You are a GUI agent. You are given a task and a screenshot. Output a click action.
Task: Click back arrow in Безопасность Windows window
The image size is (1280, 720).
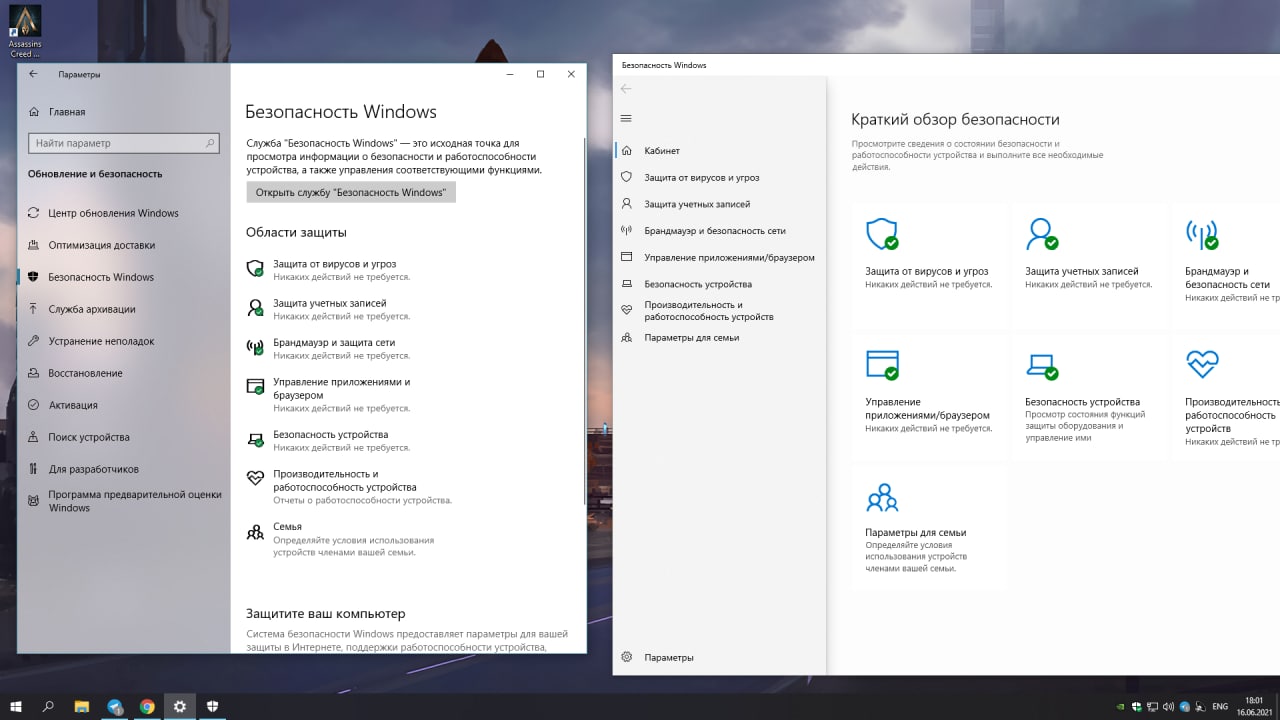coord(626,89)
